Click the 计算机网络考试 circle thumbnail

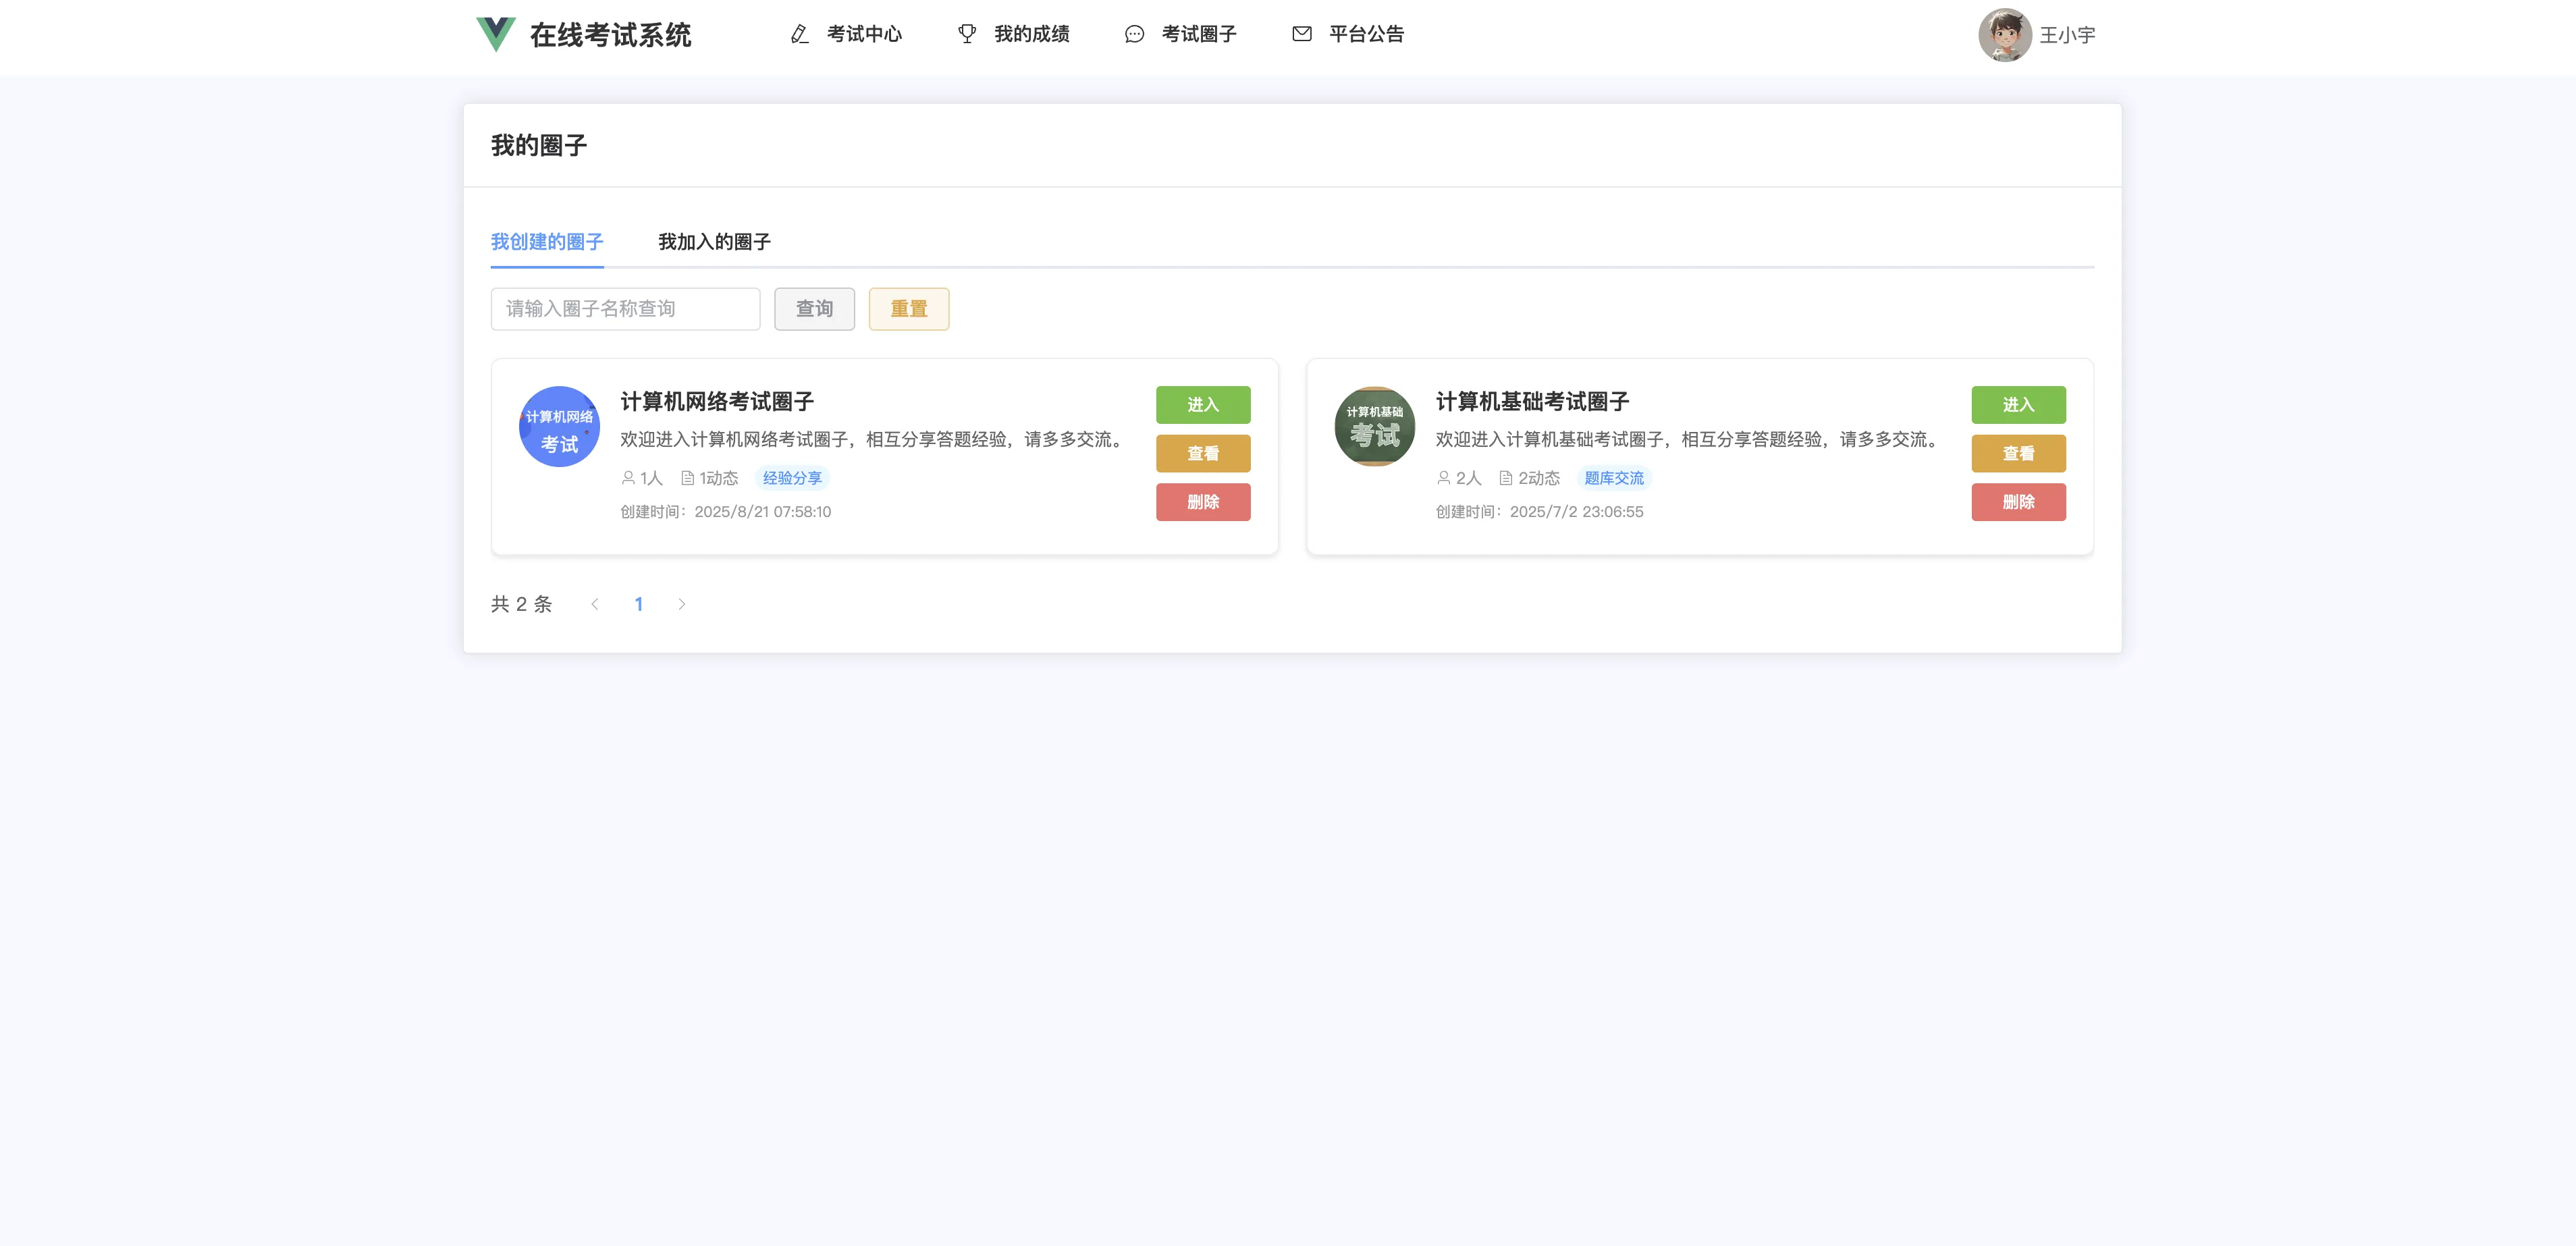[559, 427]
